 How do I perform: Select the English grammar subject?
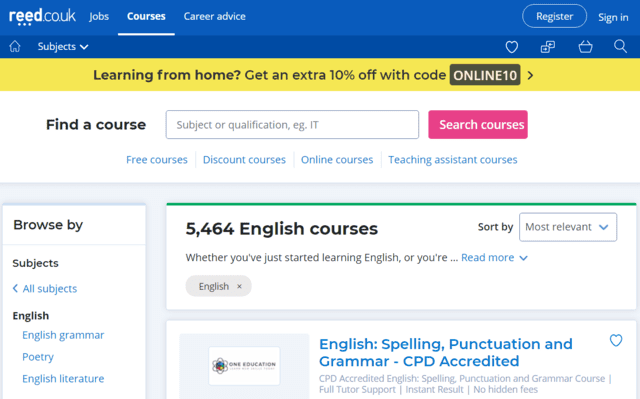point(63,335)
